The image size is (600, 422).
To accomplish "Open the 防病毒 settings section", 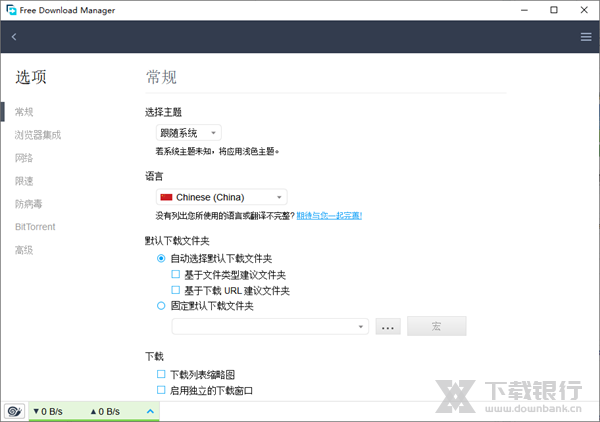I will pos(29,204).
